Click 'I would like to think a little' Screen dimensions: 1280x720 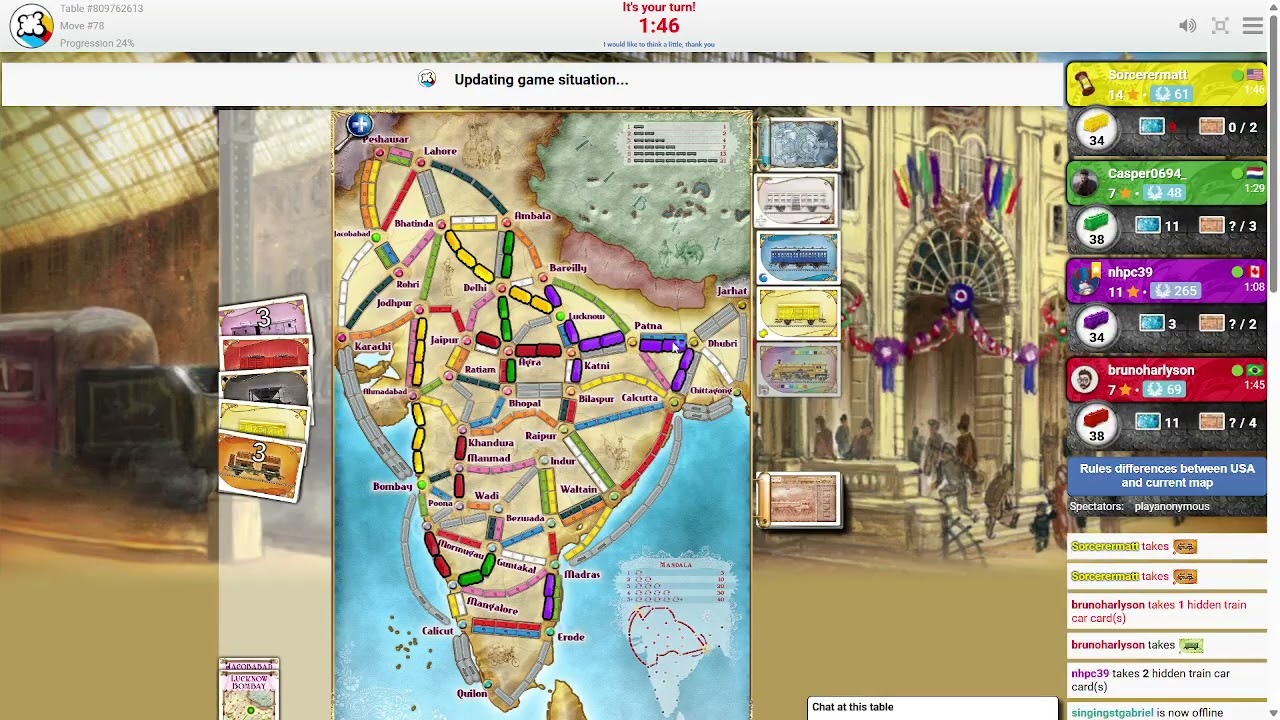pyautogui.click(x=659, y=44)
